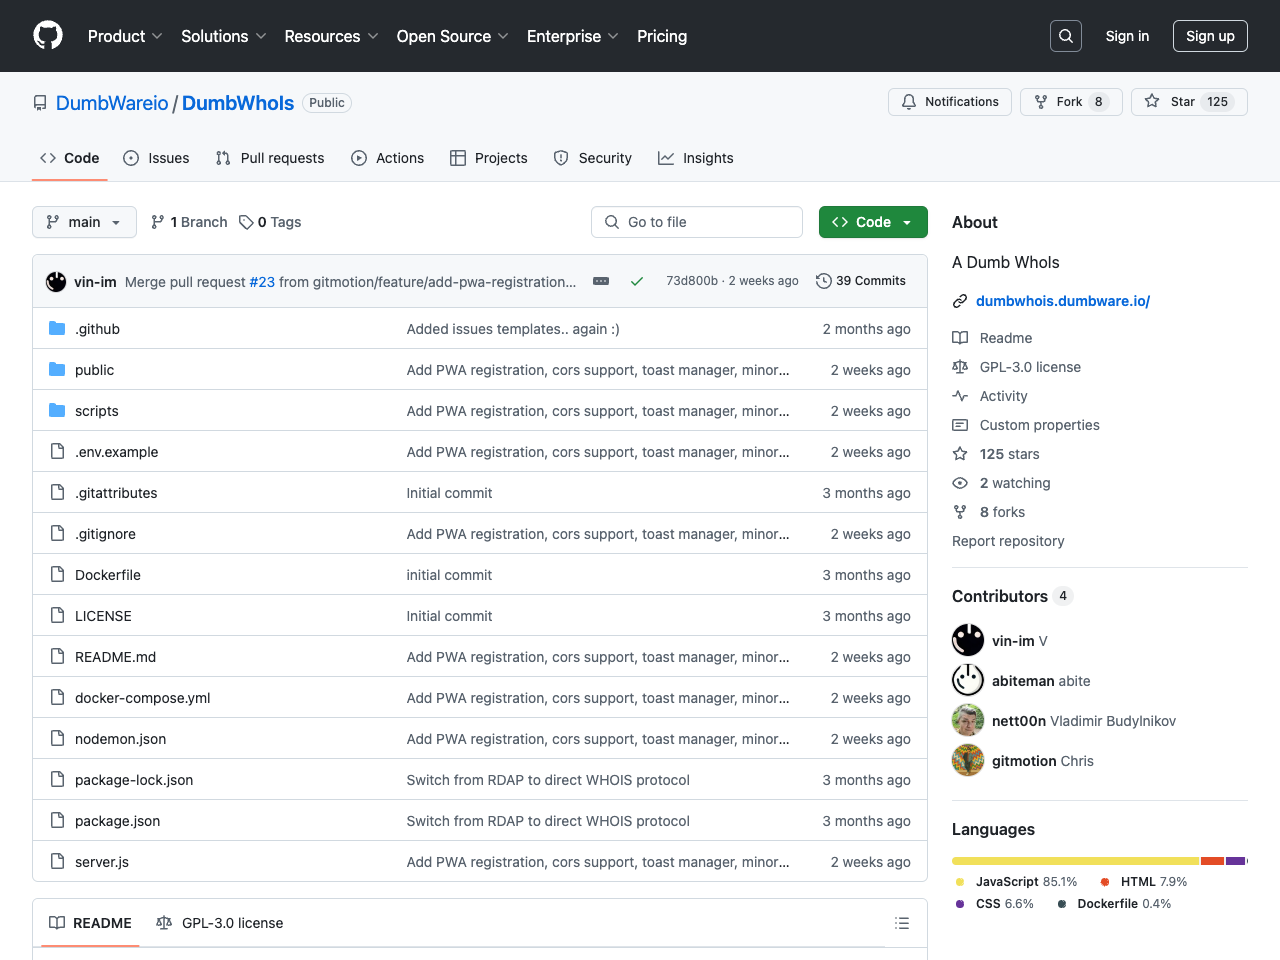Click the CSS purple language bar segment
Image resolution: width=1280 pixels, height=960 pixels.
click(x=1235, y=861)
